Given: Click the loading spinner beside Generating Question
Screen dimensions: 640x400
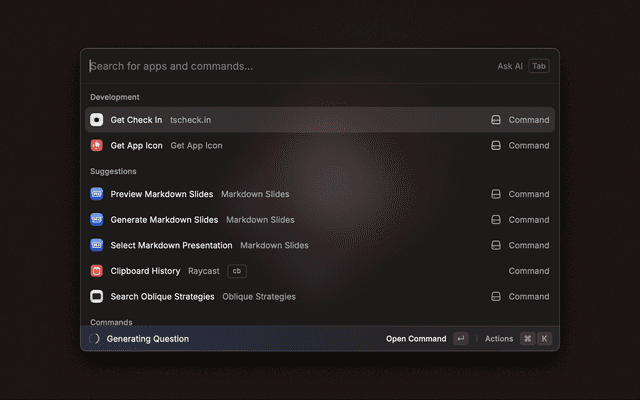Looking at the screenshot, I should tap(94, 339).
